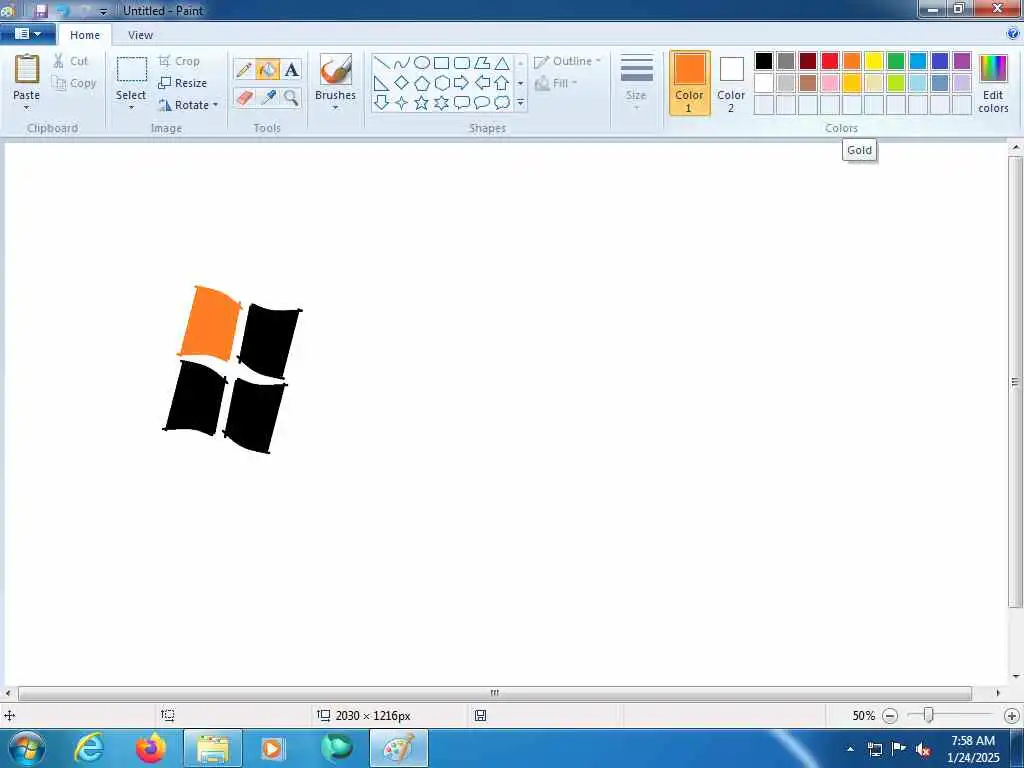Choose the Rounded rectangular callout shape

[462, 103]
